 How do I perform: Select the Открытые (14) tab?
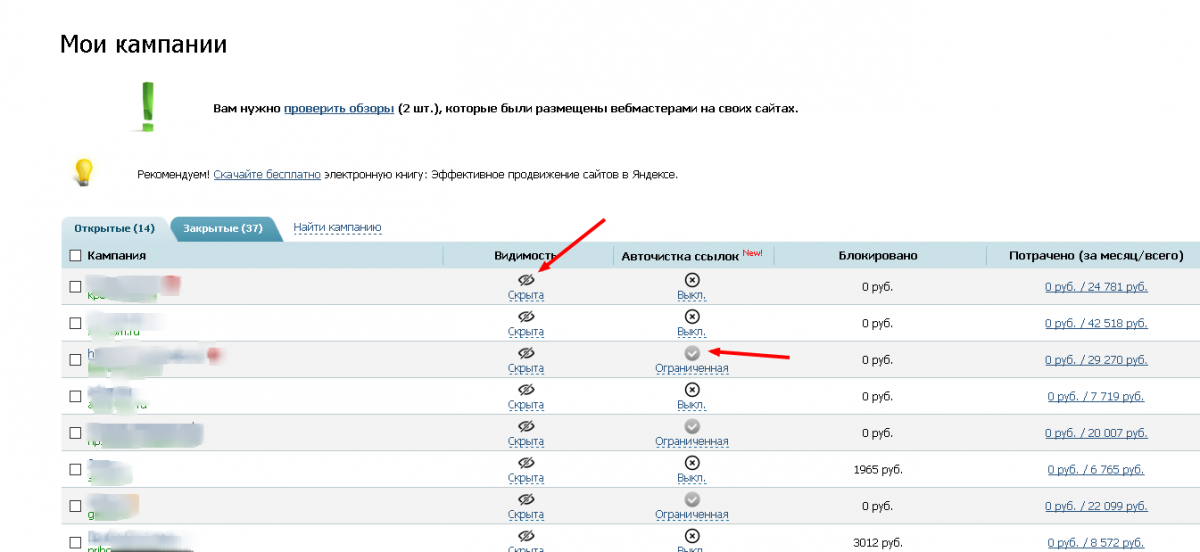(114, 228)
